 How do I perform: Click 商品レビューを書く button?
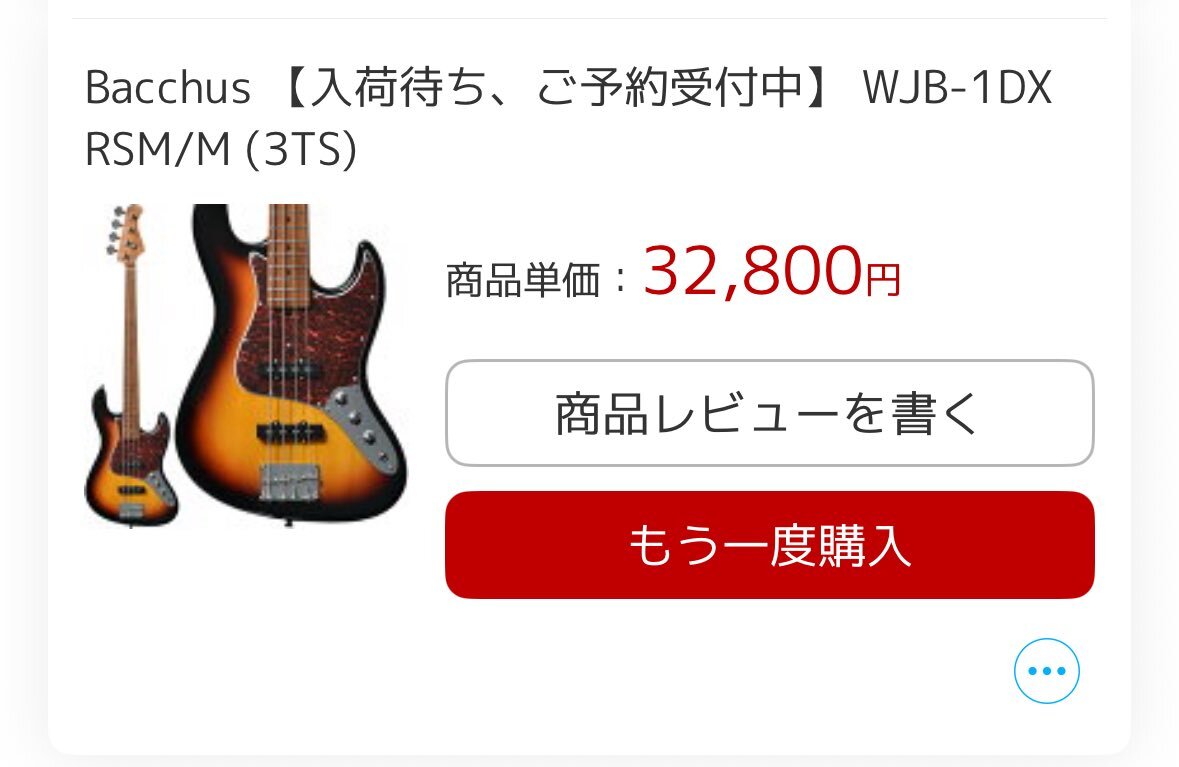769,413
